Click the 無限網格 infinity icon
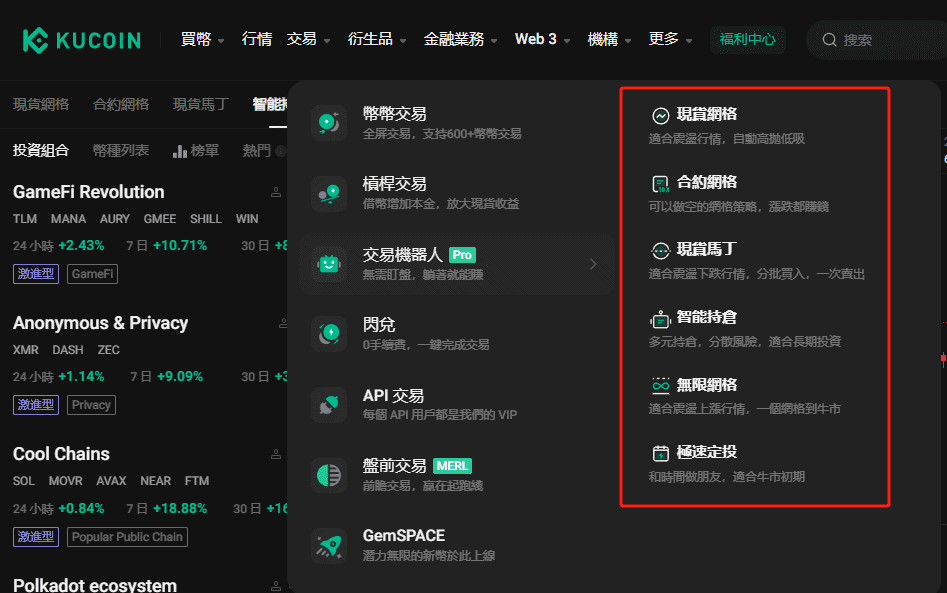947x593 pixels. 661,385
